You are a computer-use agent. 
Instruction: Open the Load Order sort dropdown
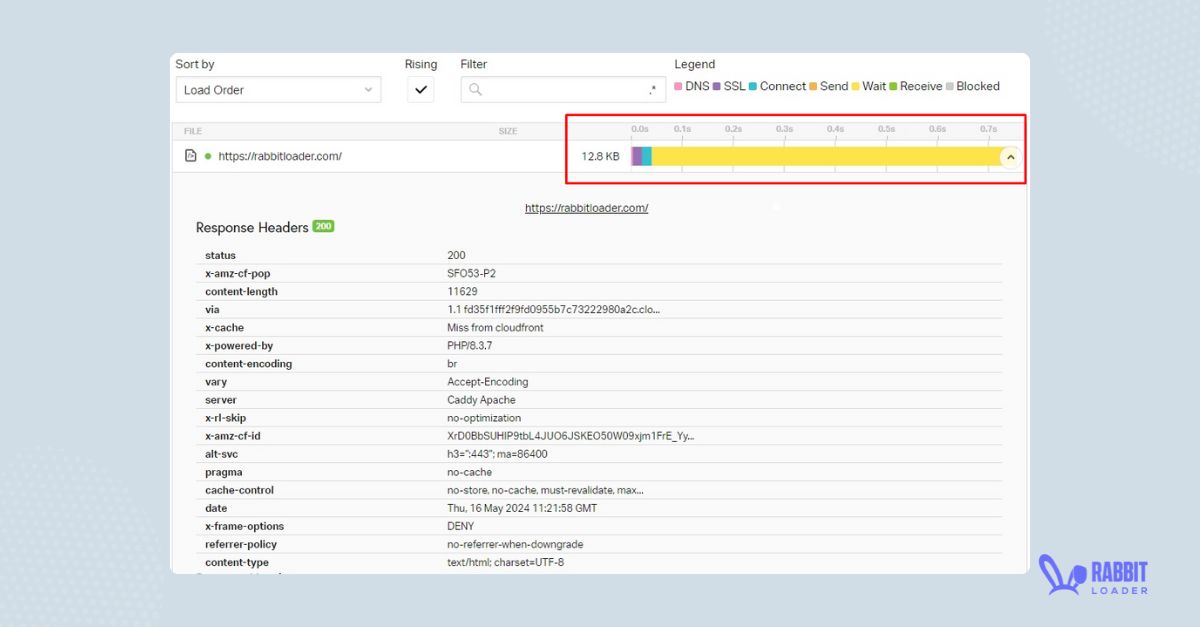pos(278,89)
